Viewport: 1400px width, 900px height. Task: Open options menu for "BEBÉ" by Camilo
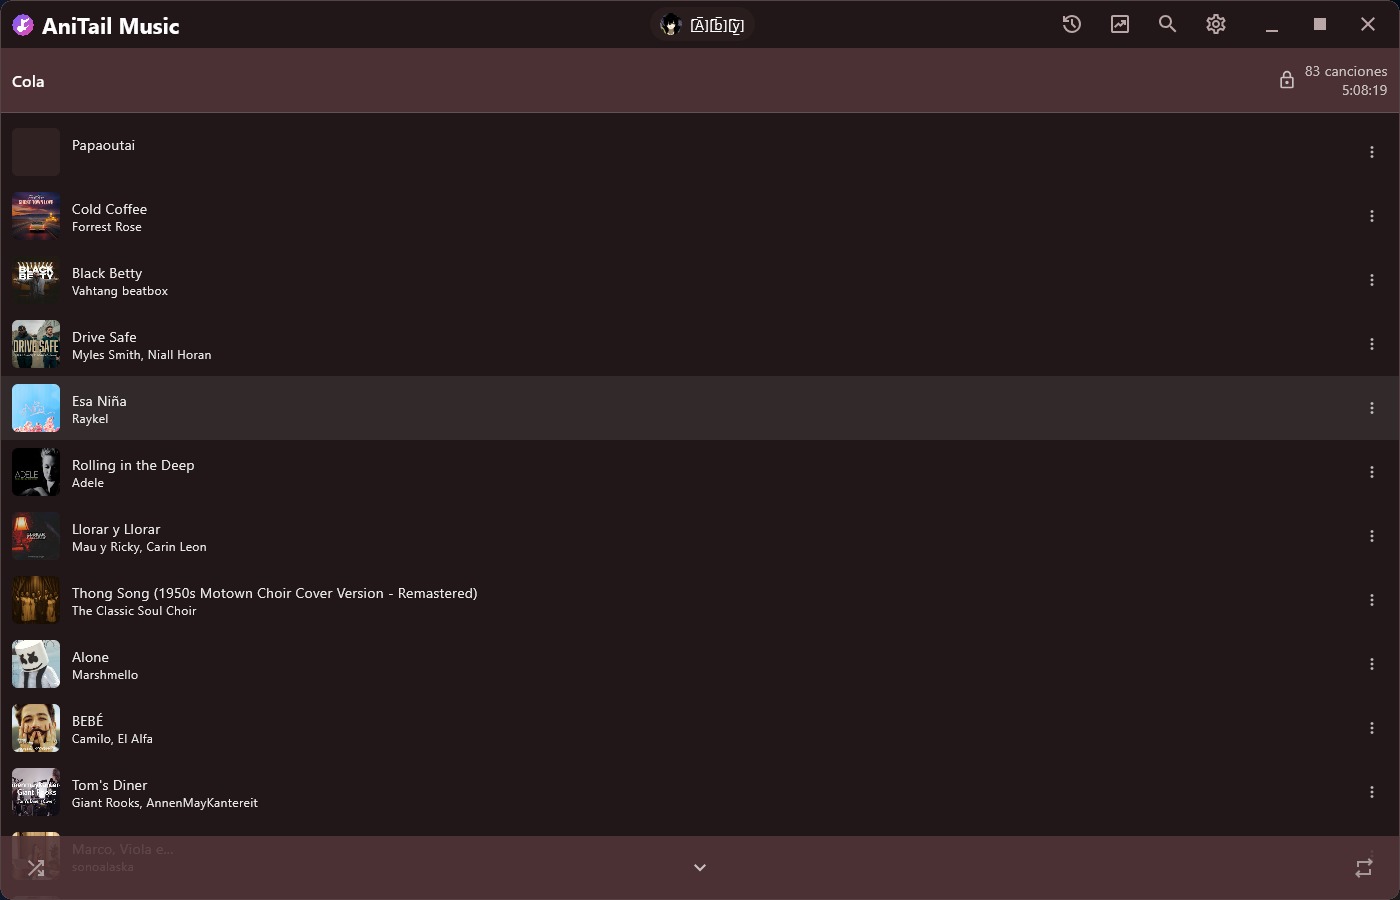1371,728
